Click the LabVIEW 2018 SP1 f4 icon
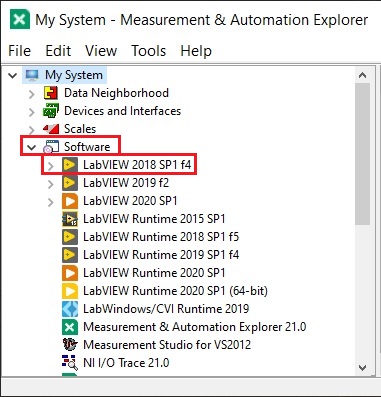This screenshot has height=397, width=381. click(x=70, y=165)
